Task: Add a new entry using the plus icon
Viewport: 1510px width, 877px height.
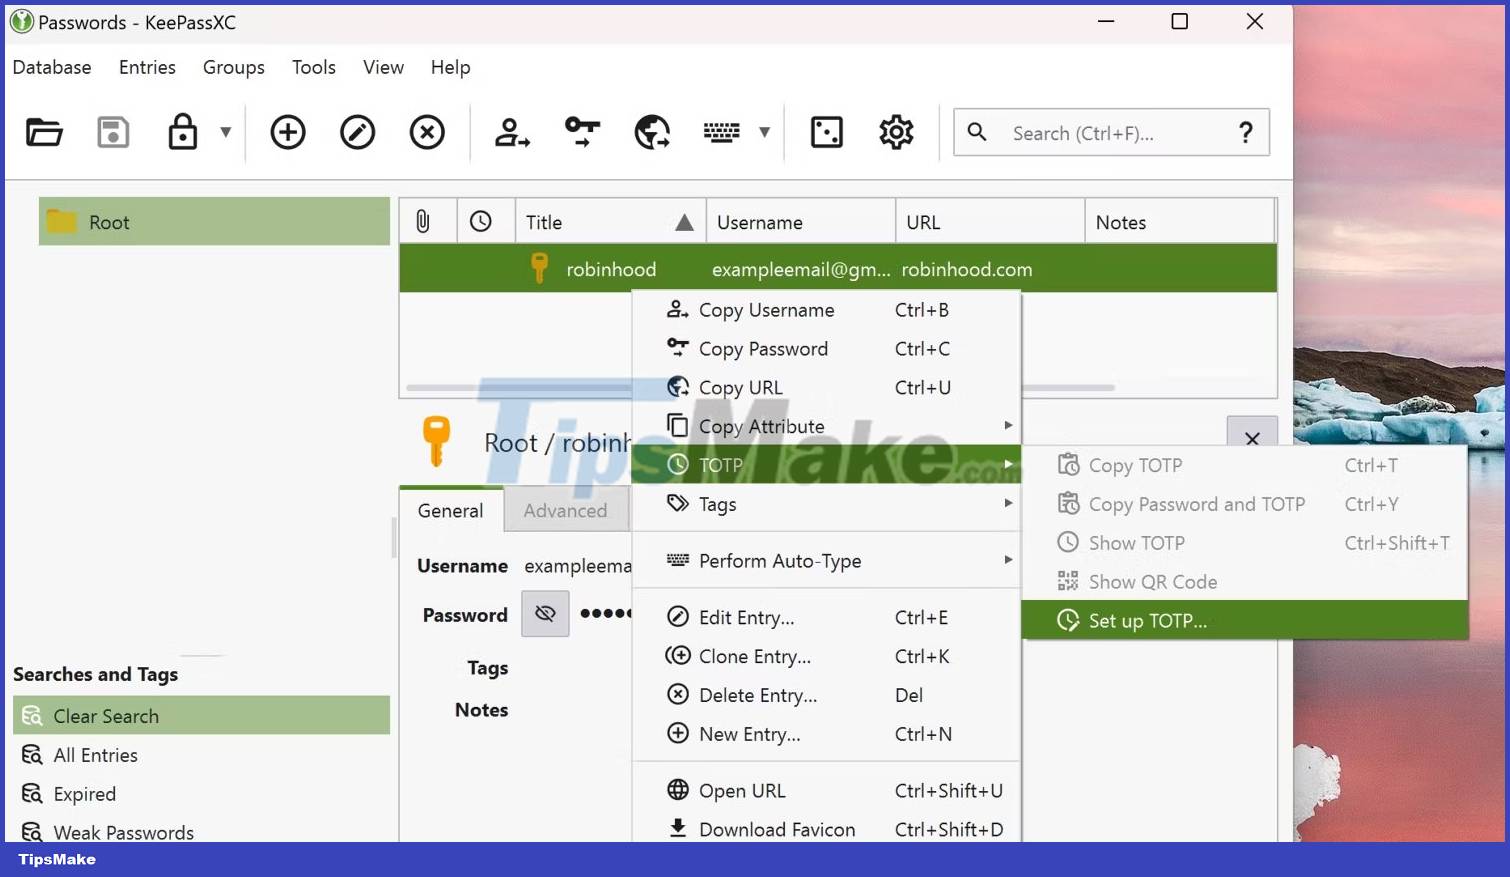Action: pyautogui.click(x=287, y=132)
